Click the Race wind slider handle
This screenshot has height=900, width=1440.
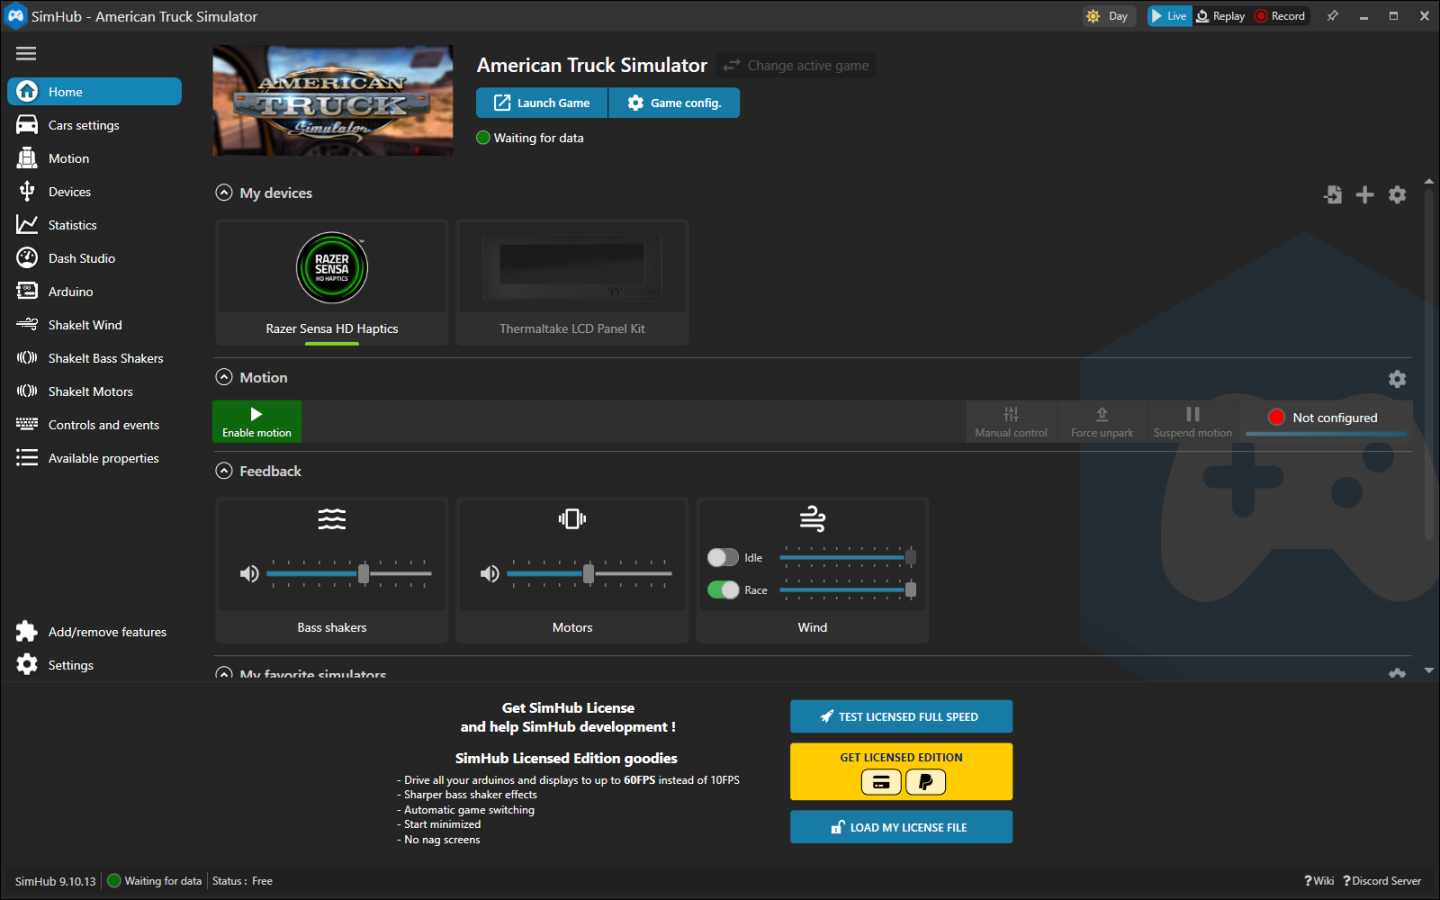click(910, 590)
